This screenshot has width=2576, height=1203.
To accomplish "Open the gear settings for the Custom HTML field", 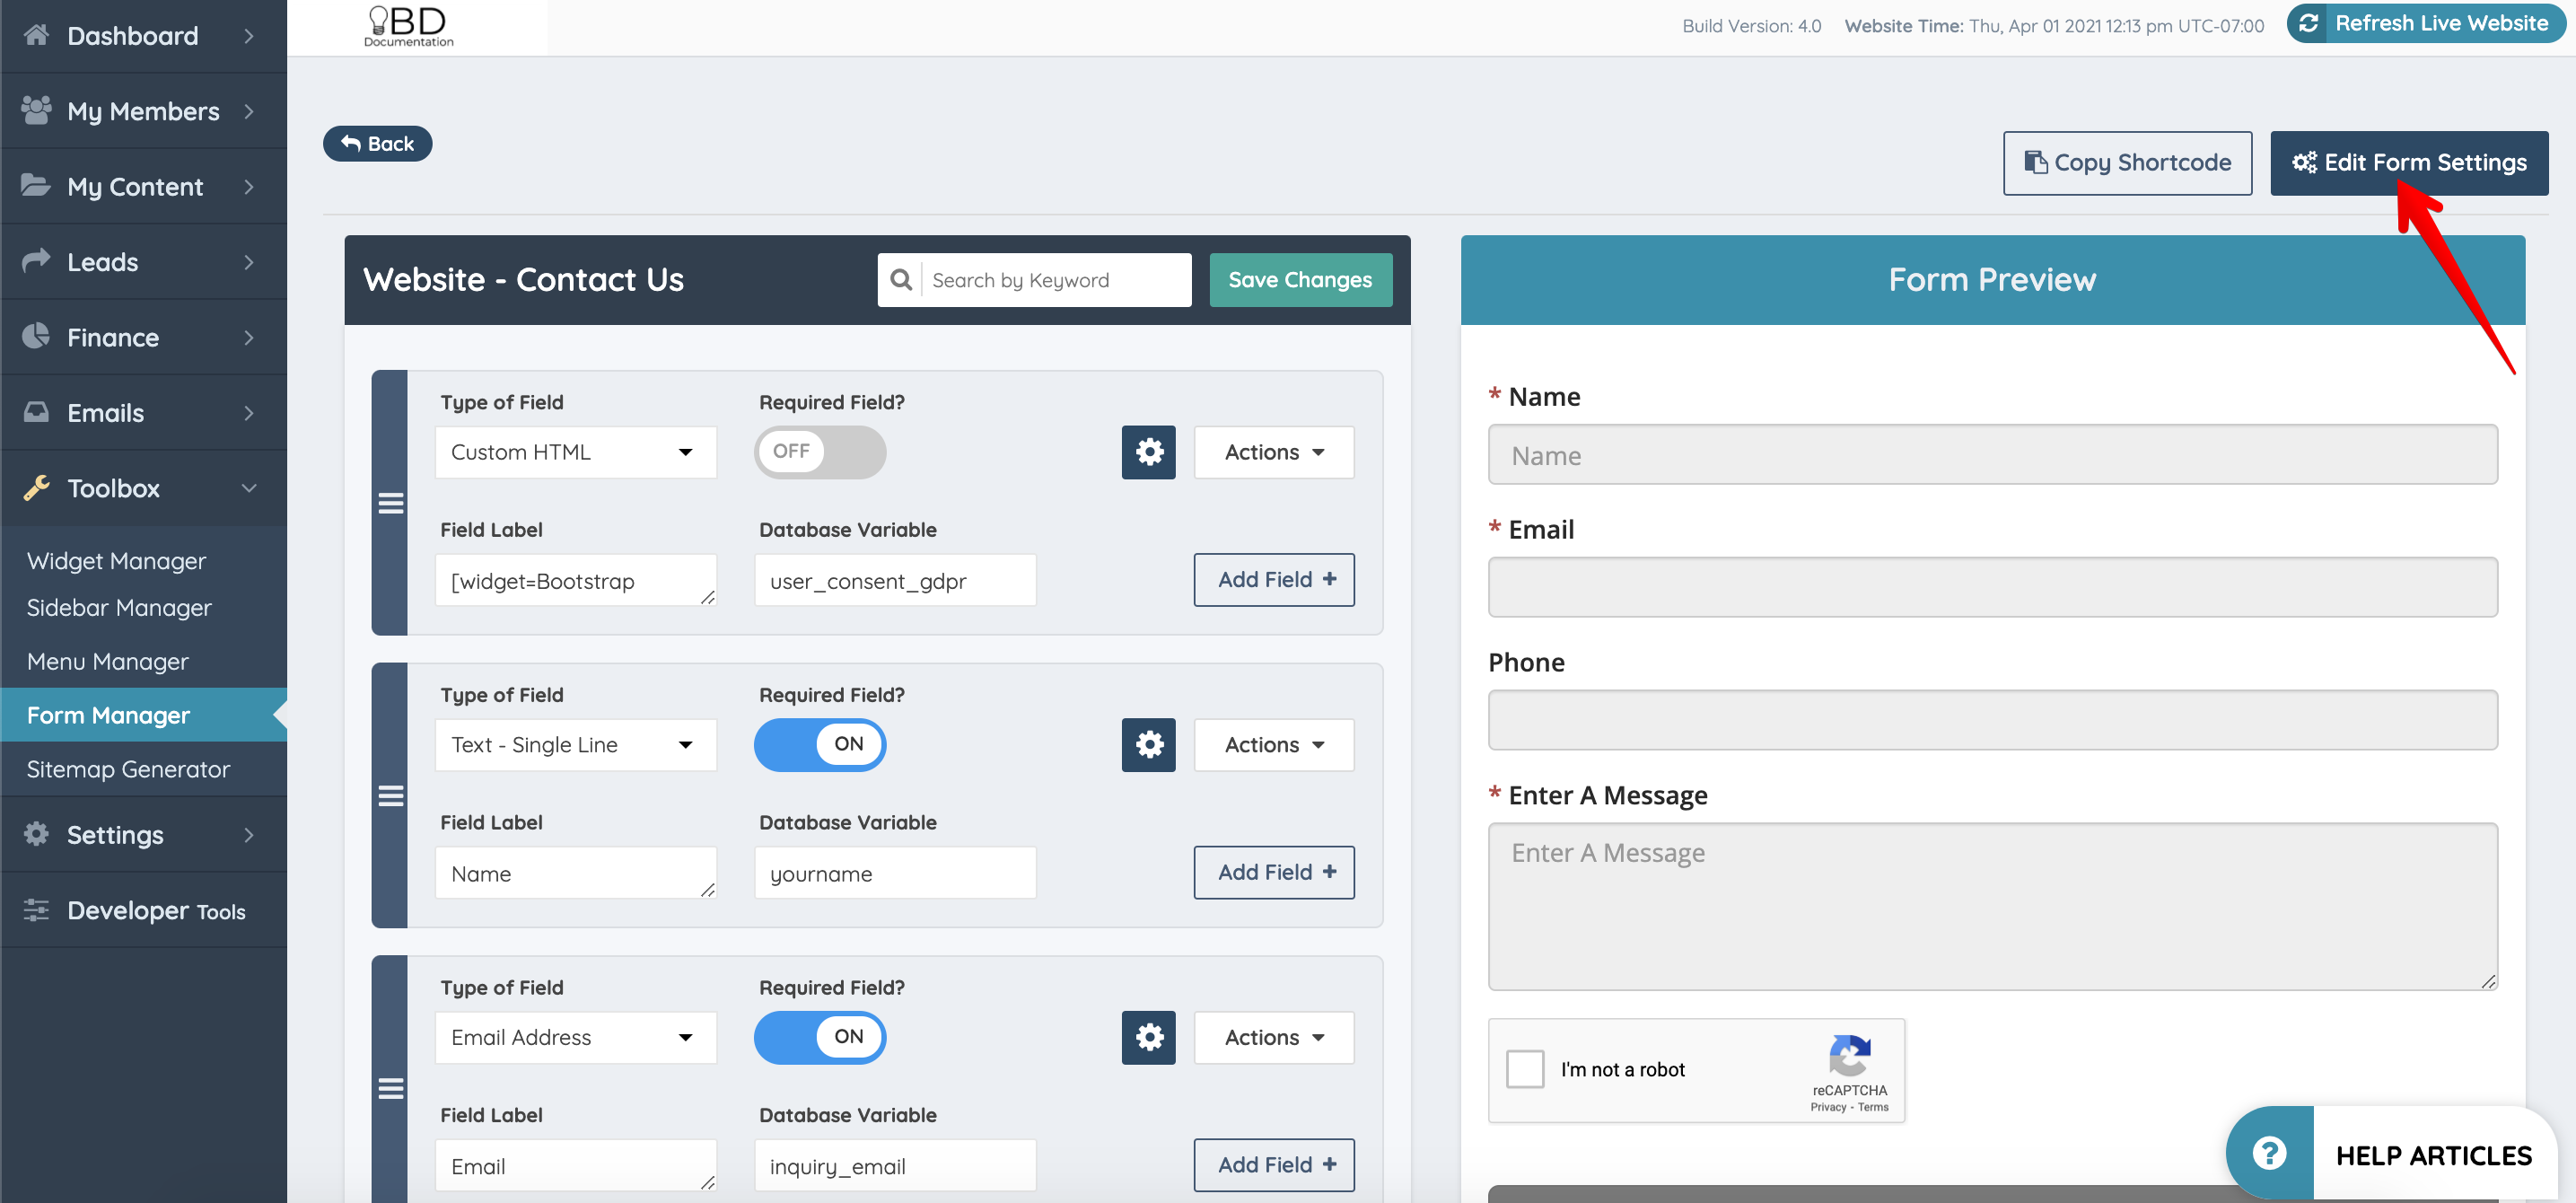I will pos(1148,452).
